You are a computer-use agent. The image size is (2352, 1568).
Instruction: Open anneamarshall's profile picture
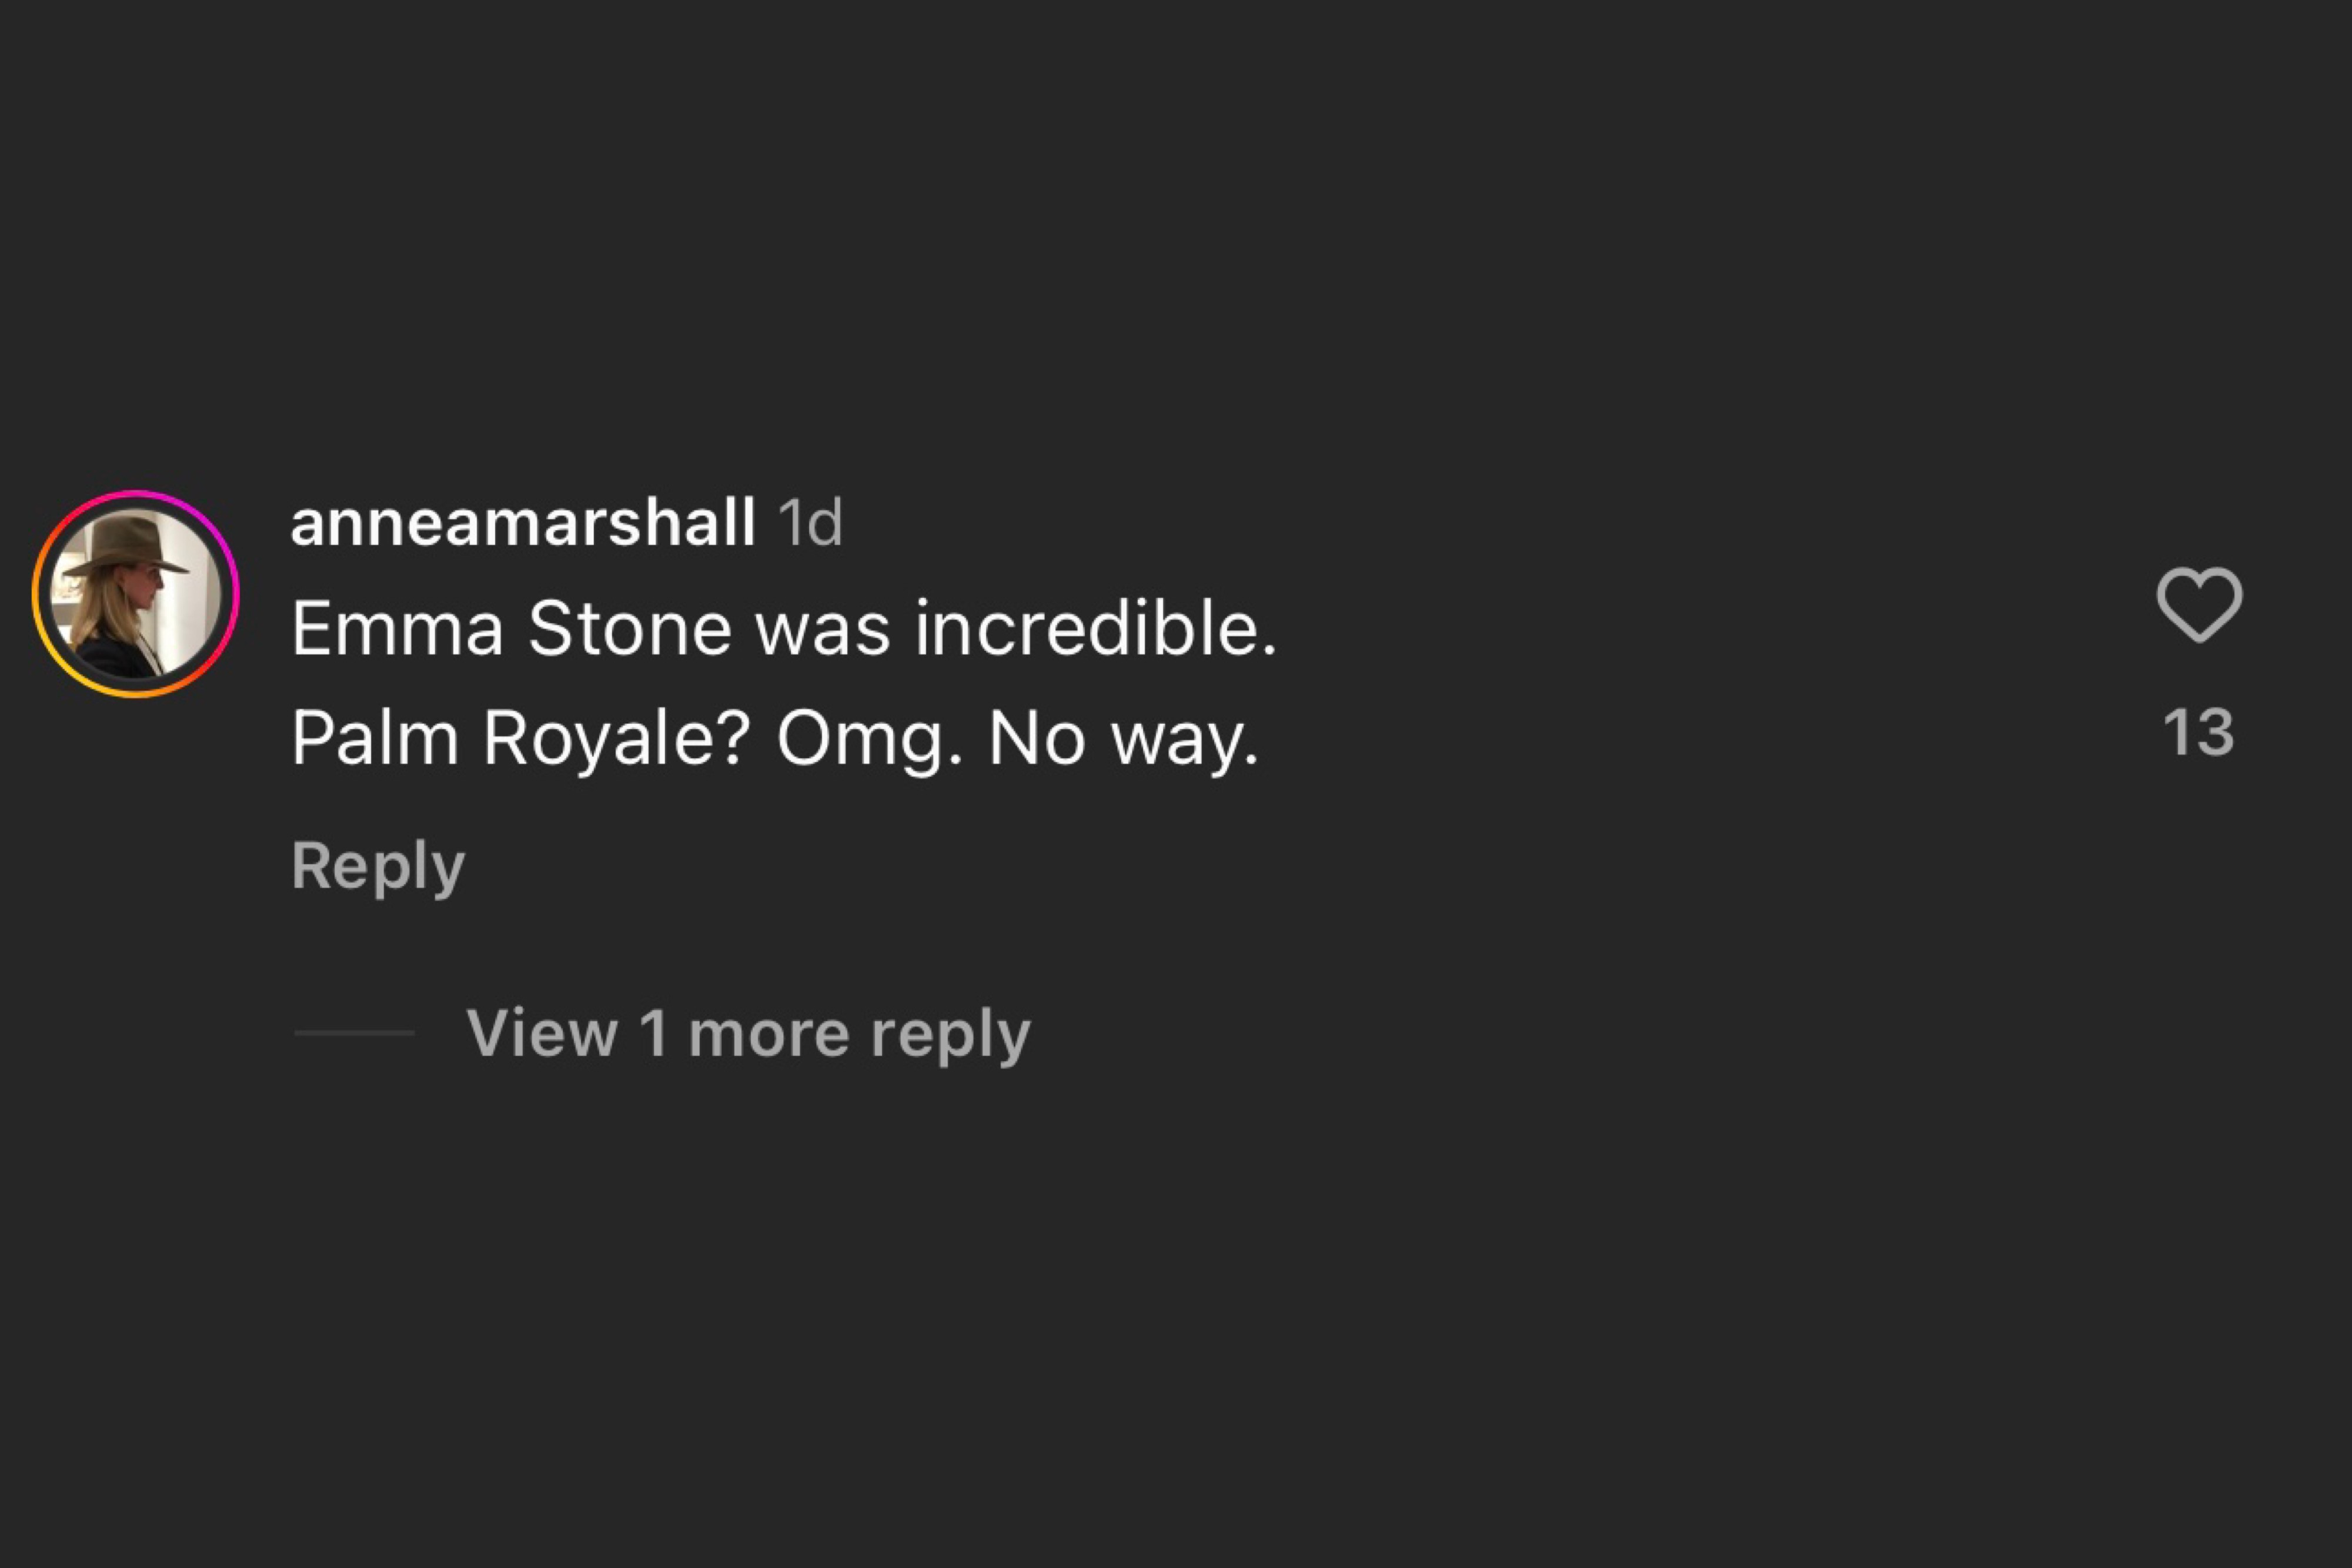point(136,594)
